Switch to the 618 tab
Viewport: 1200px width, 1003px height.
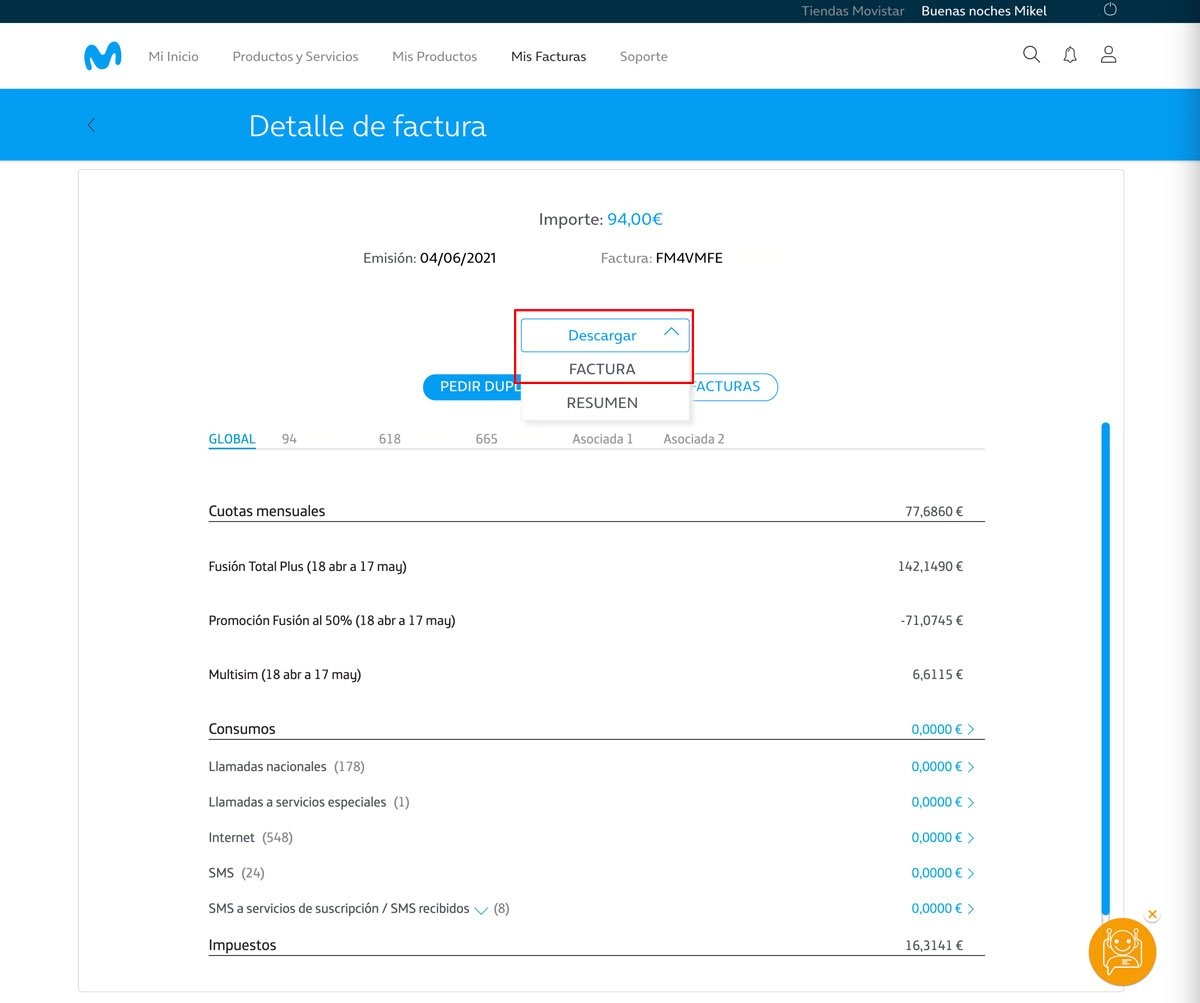(389, 439)
